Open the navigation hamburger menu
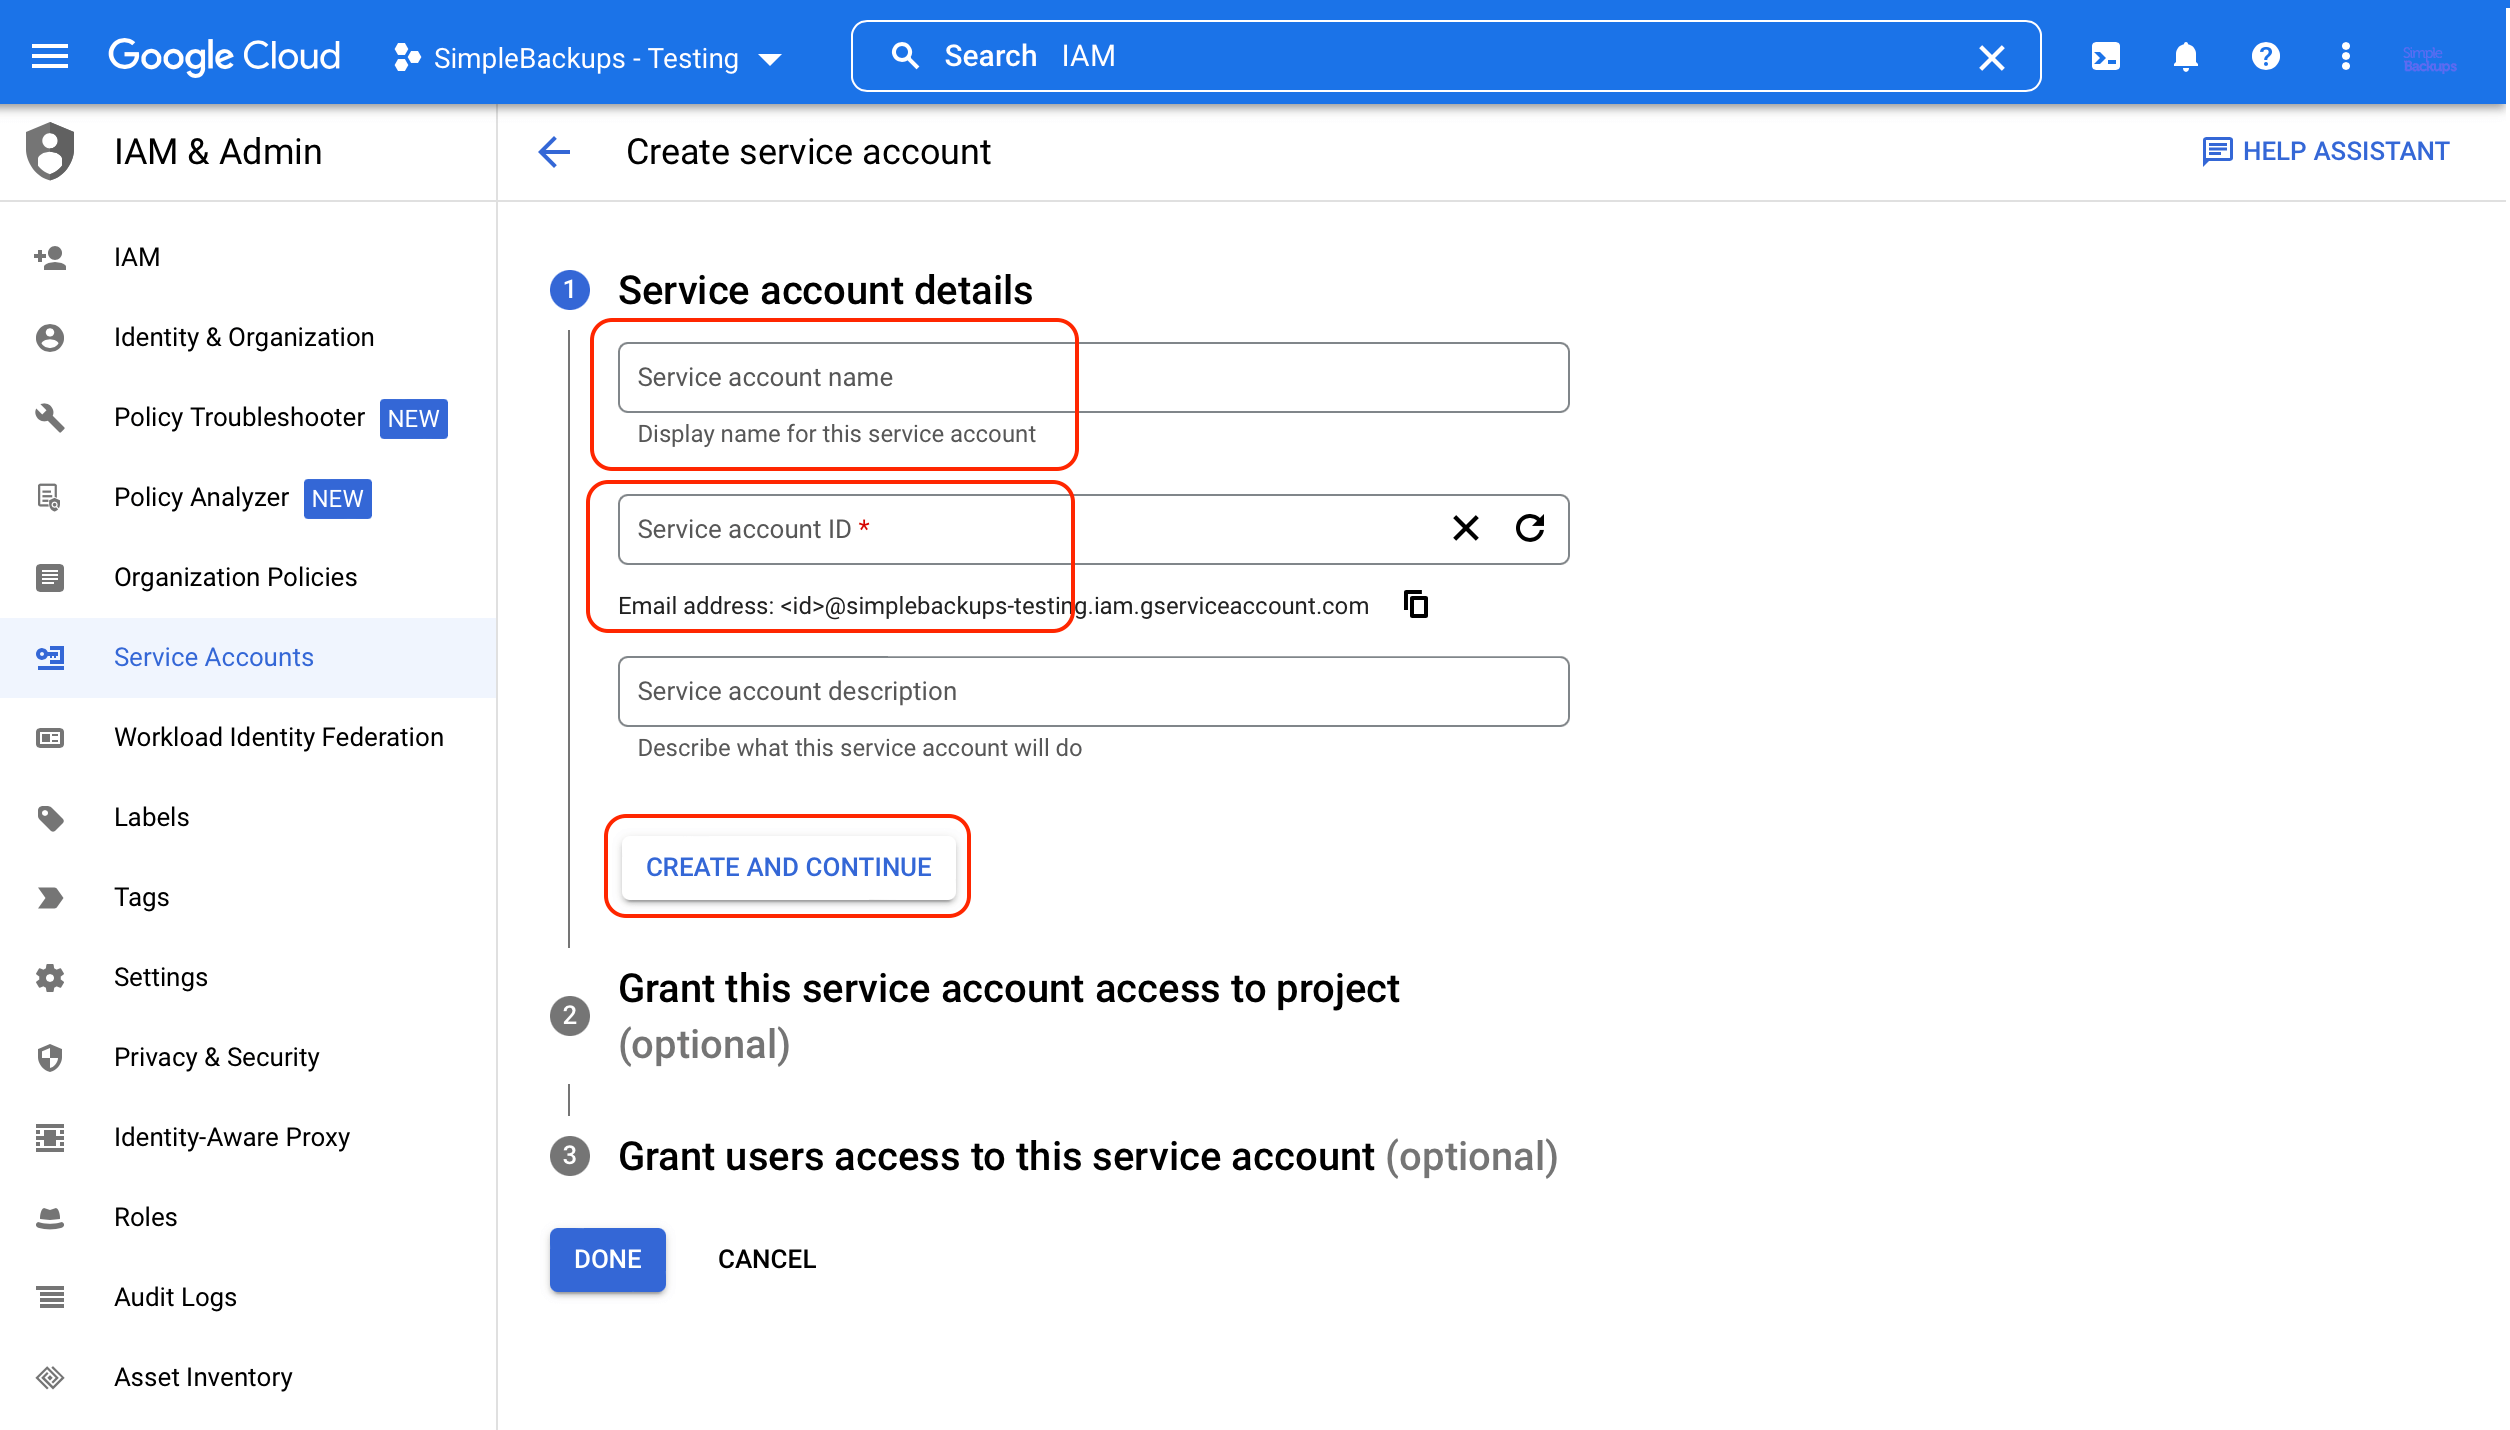 click(49, 55)
